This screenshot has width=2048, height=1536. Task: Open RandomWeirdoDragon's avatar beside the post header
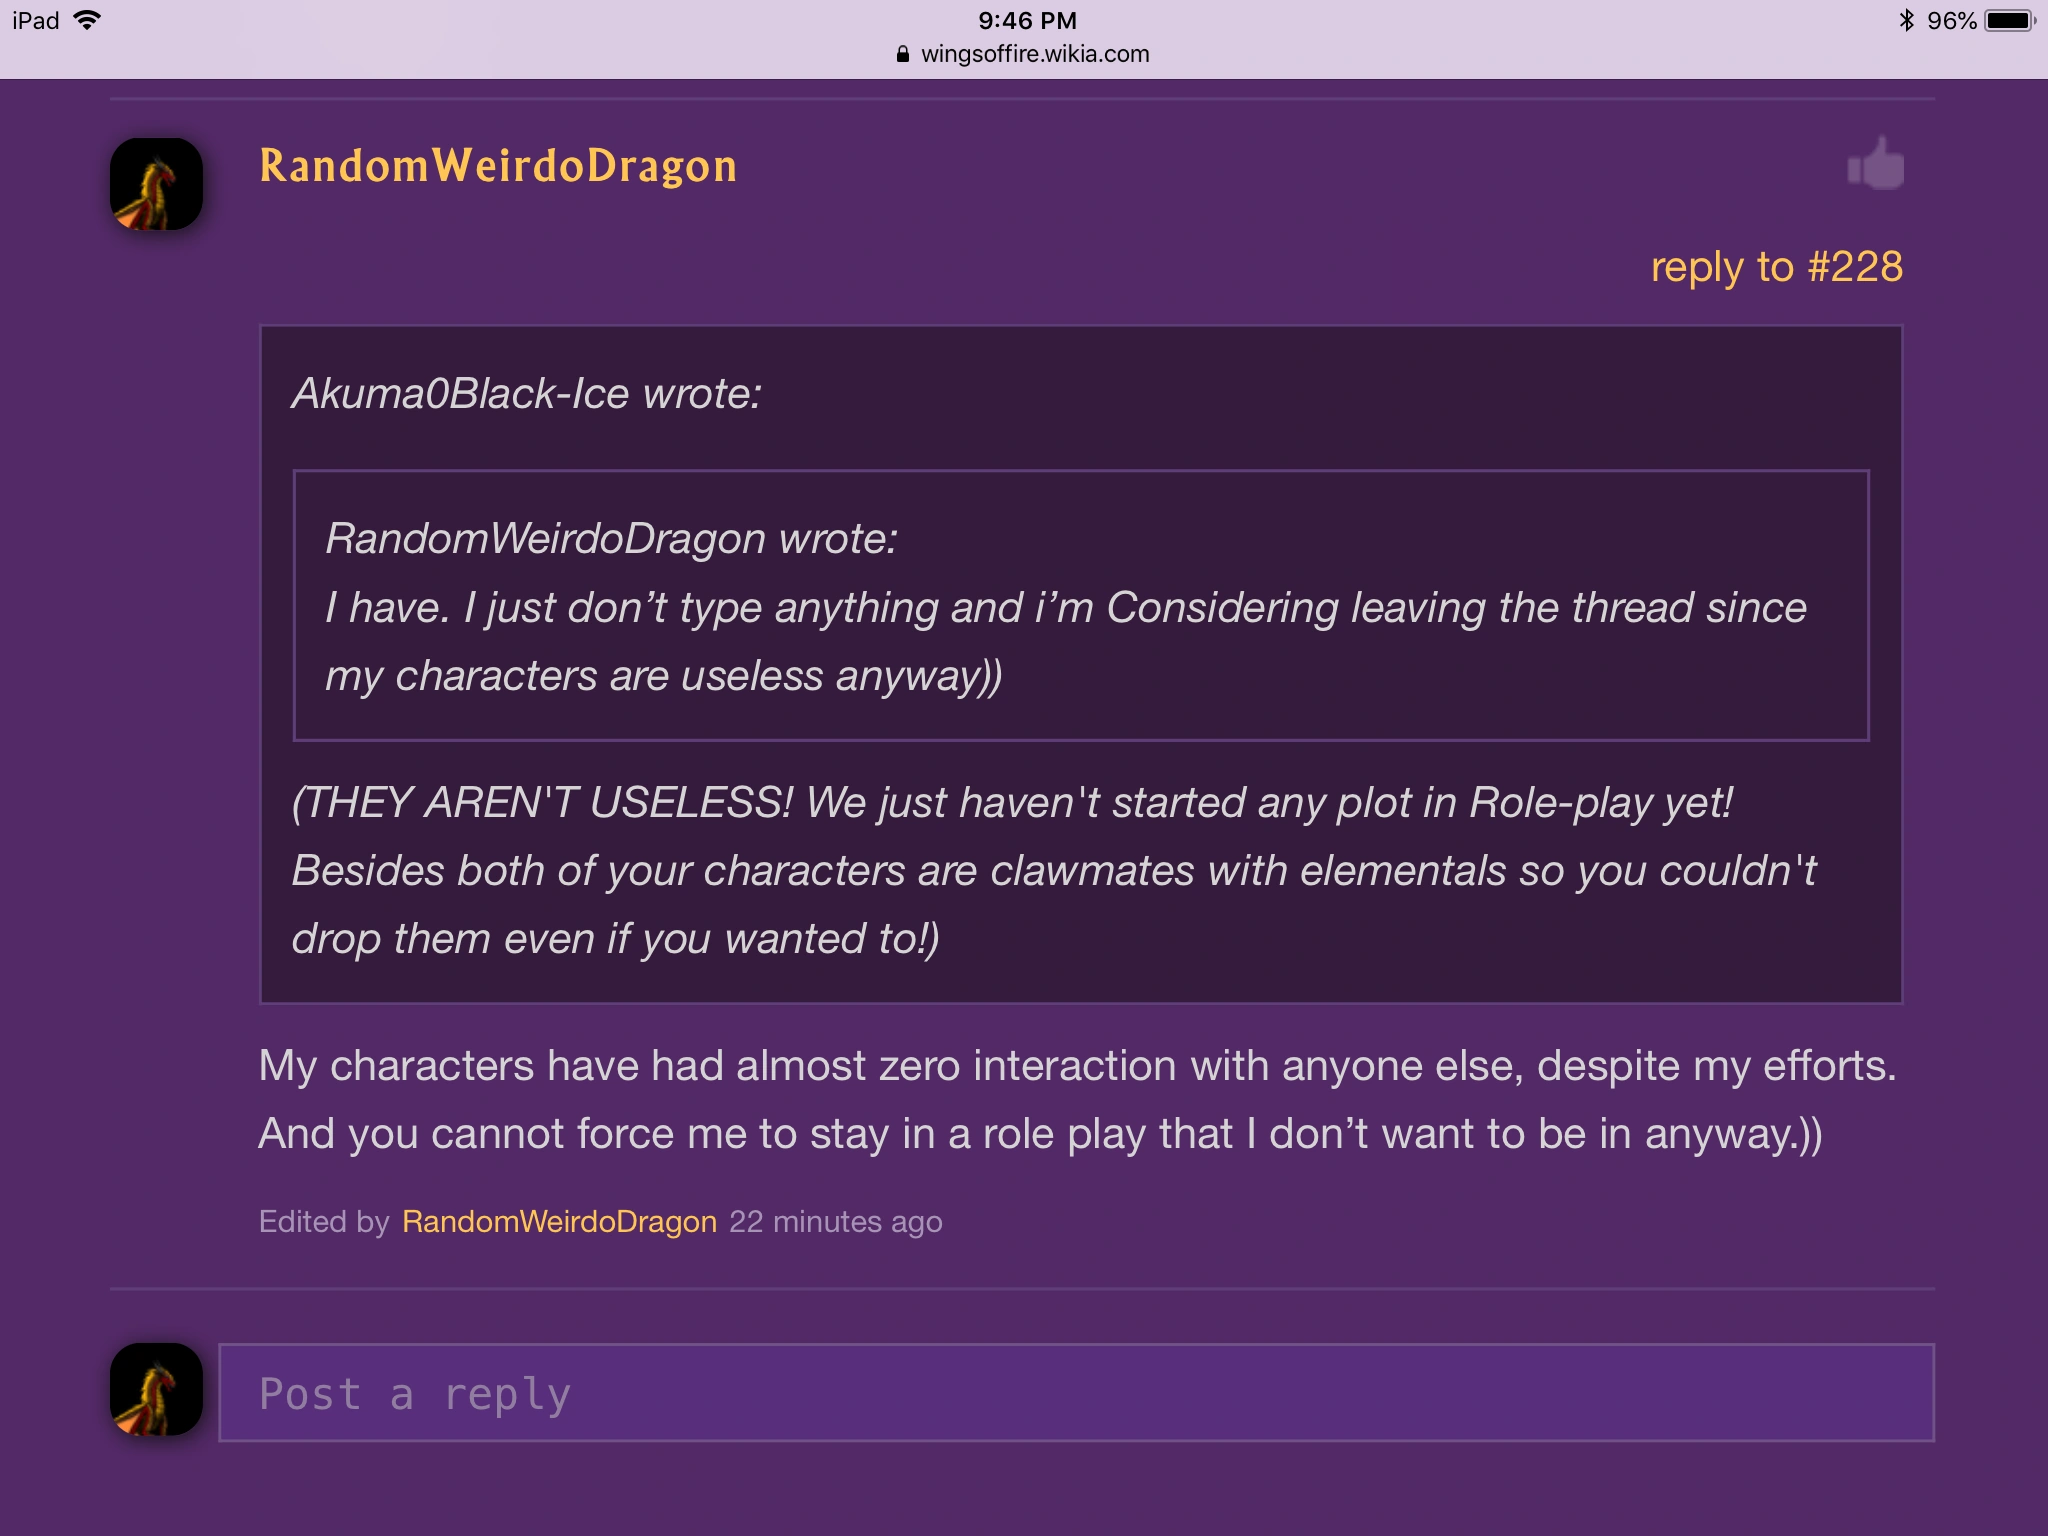point(156,184)
